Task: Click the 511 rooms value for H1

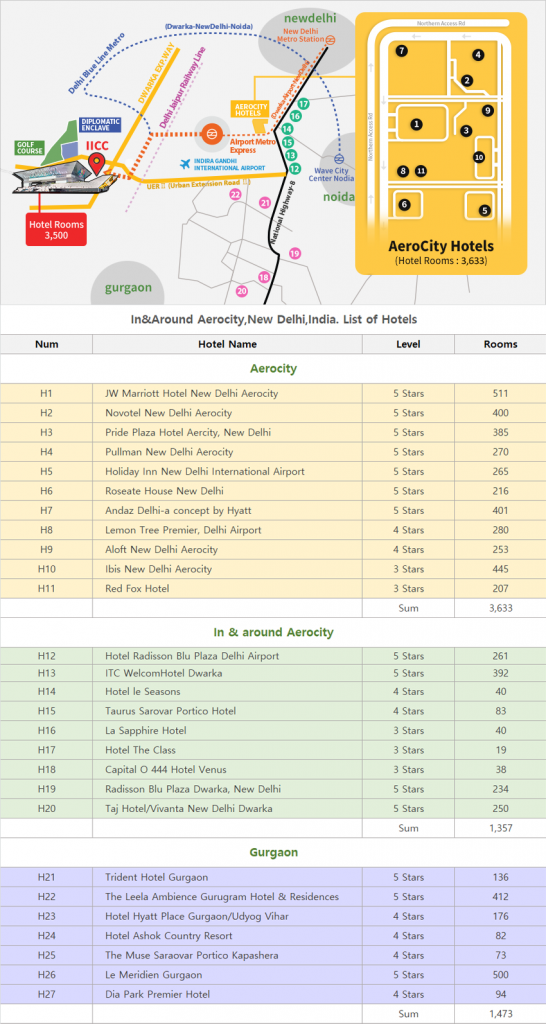Action: [x=500, y=393]
